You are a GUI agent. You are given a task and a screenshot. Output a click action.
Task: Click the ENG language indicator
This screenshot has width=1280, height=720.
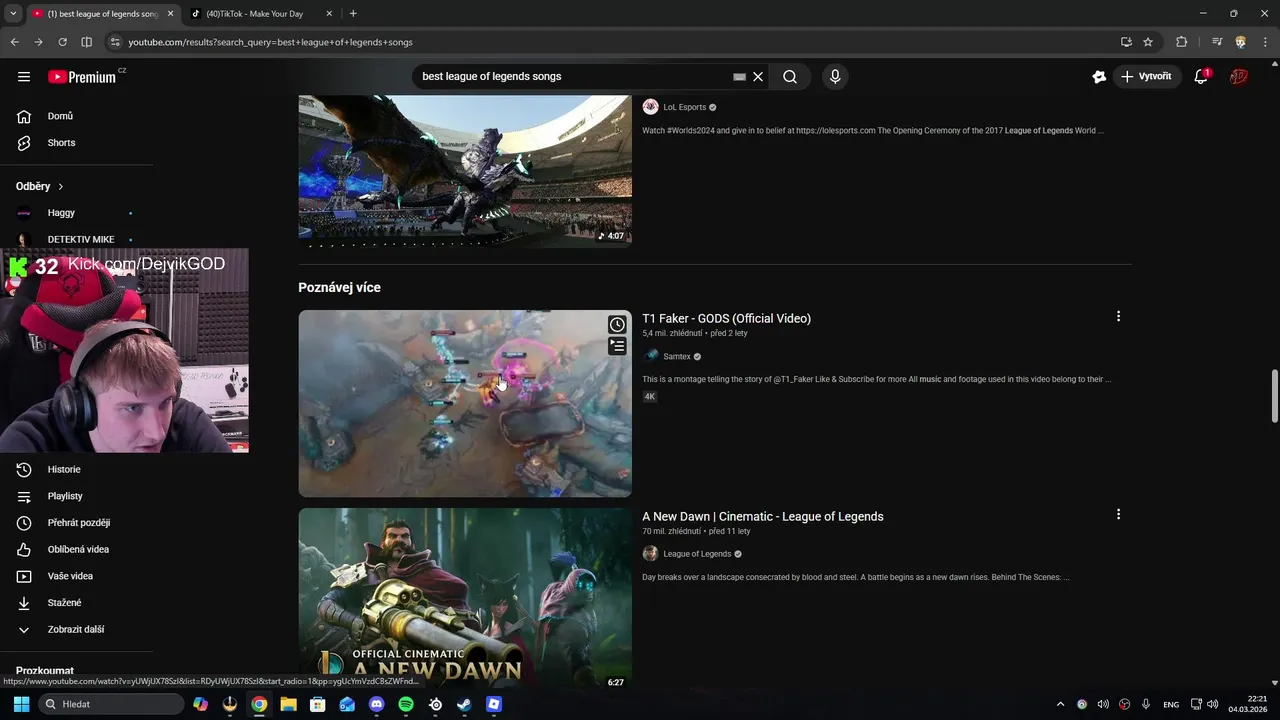[1171, 704]
